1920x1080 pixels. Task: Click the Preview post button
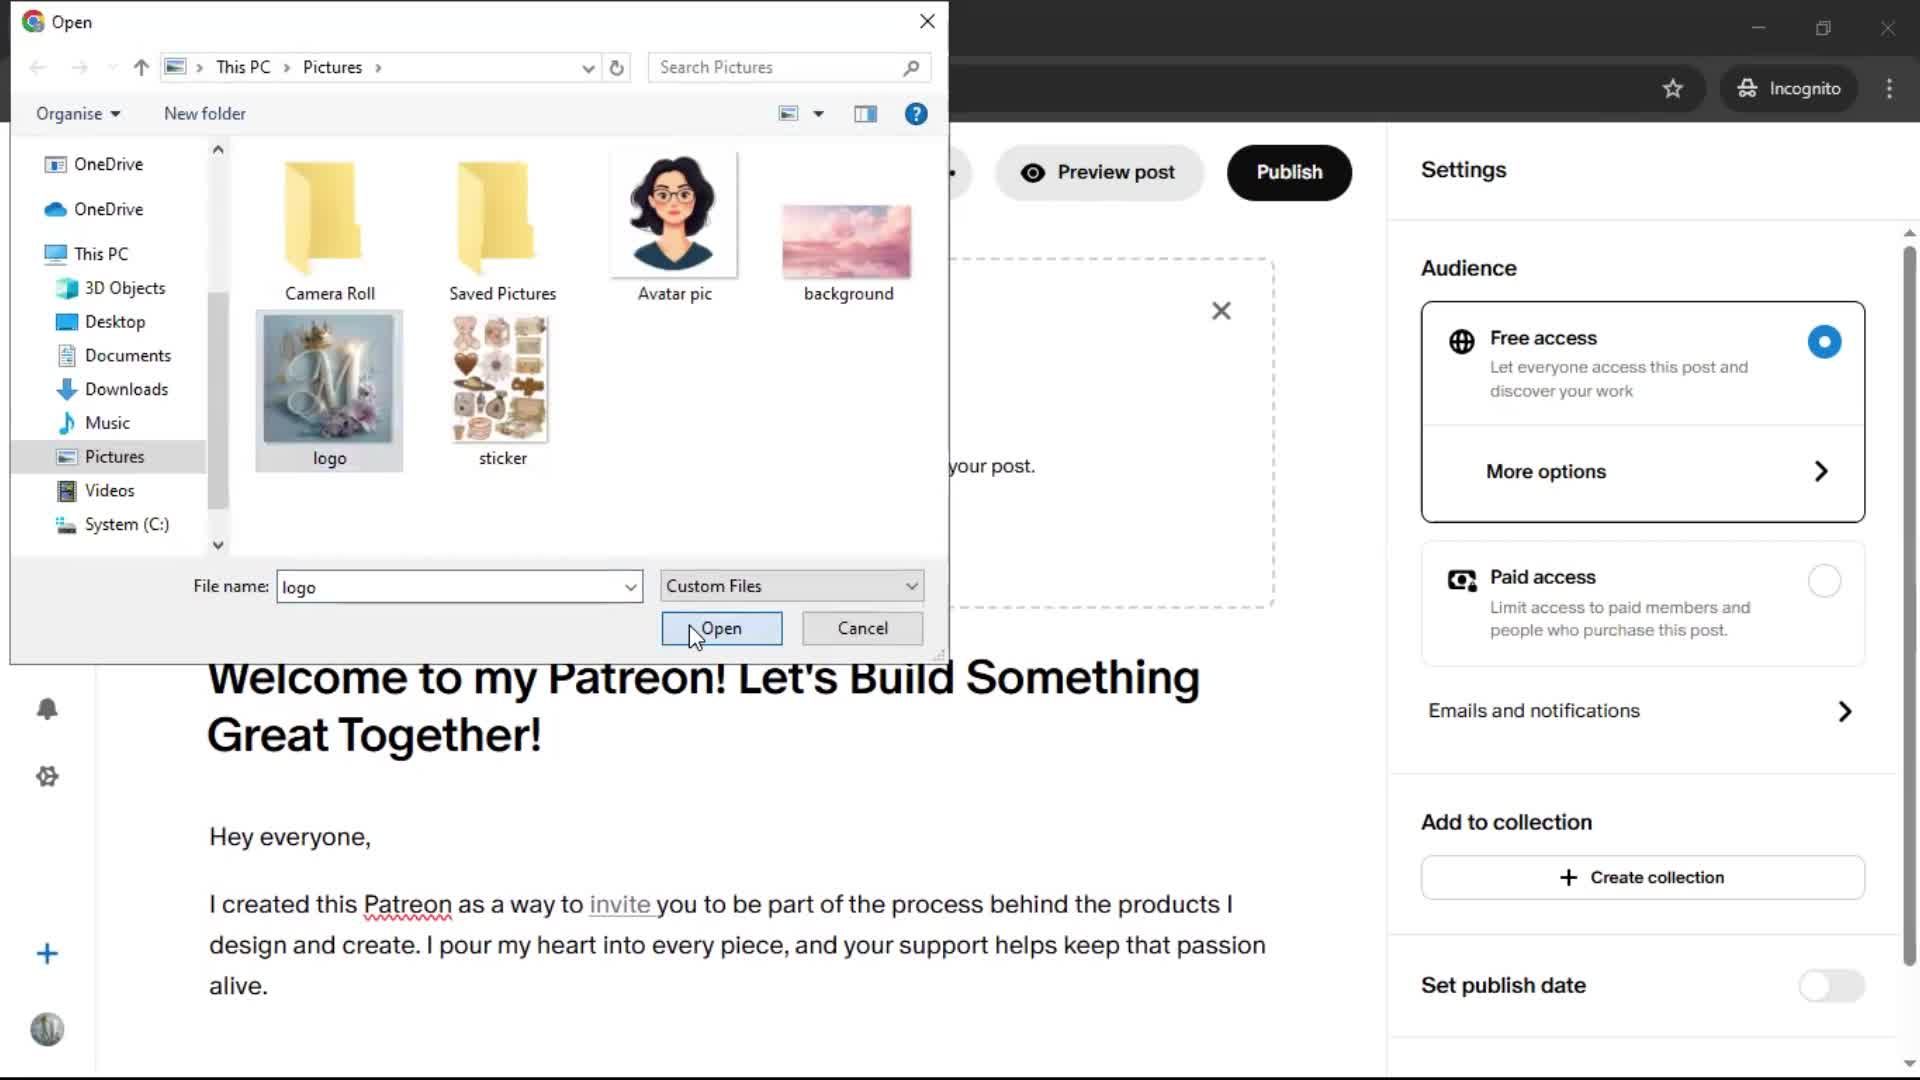pyautogui.click(x=1098, y=172)
